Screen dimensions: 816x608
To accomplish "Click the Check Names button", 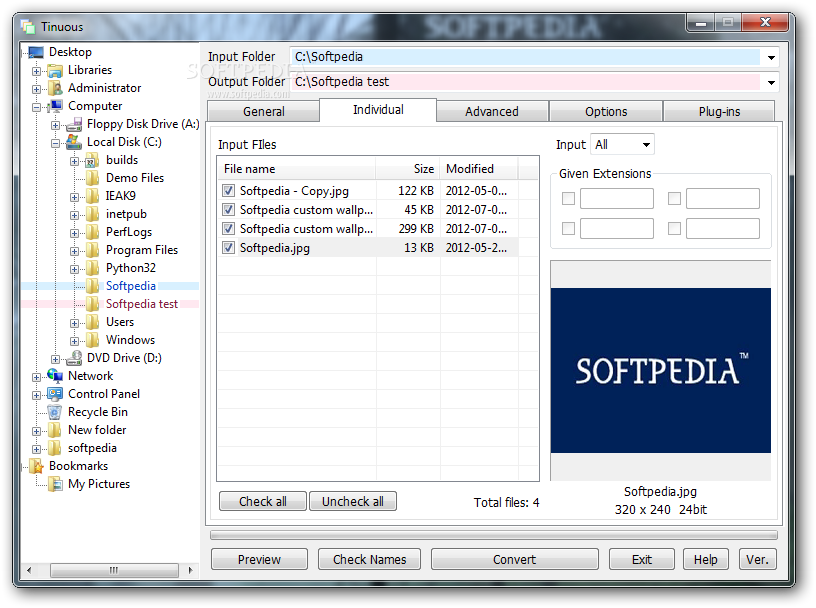I will click(369, 560).
